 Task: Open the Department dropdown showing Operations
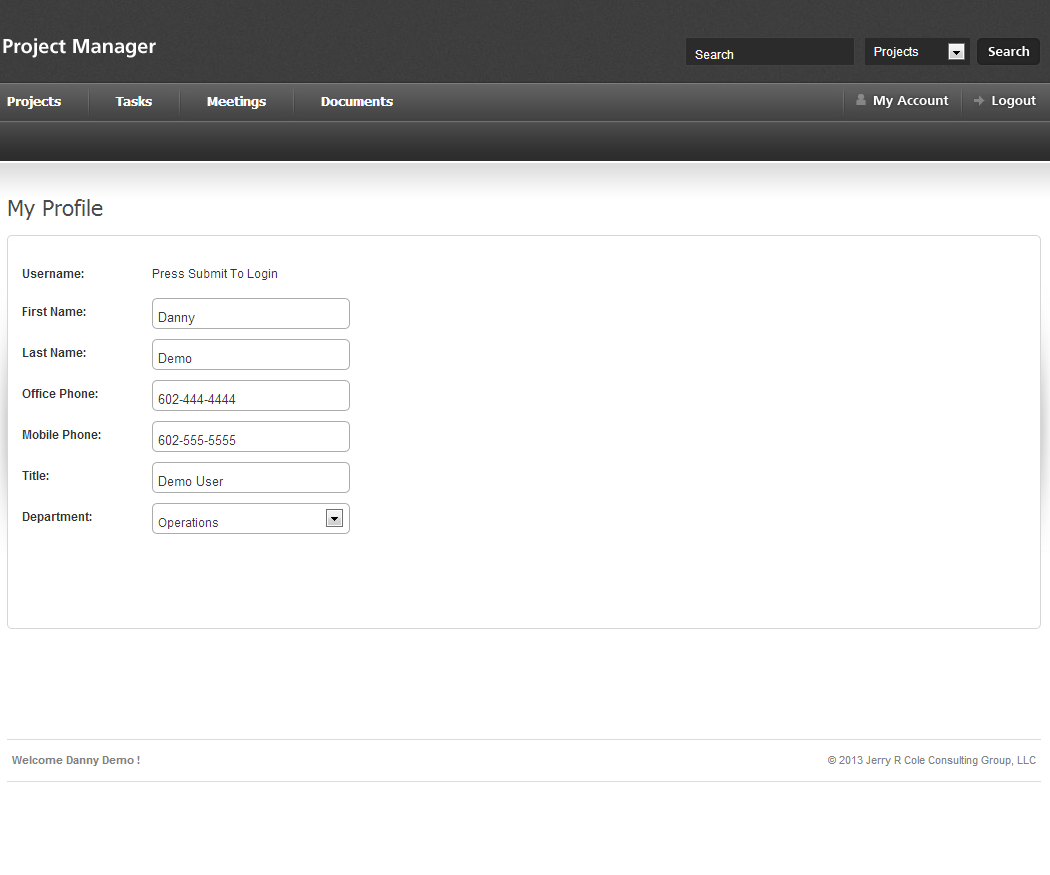(240, 519)
